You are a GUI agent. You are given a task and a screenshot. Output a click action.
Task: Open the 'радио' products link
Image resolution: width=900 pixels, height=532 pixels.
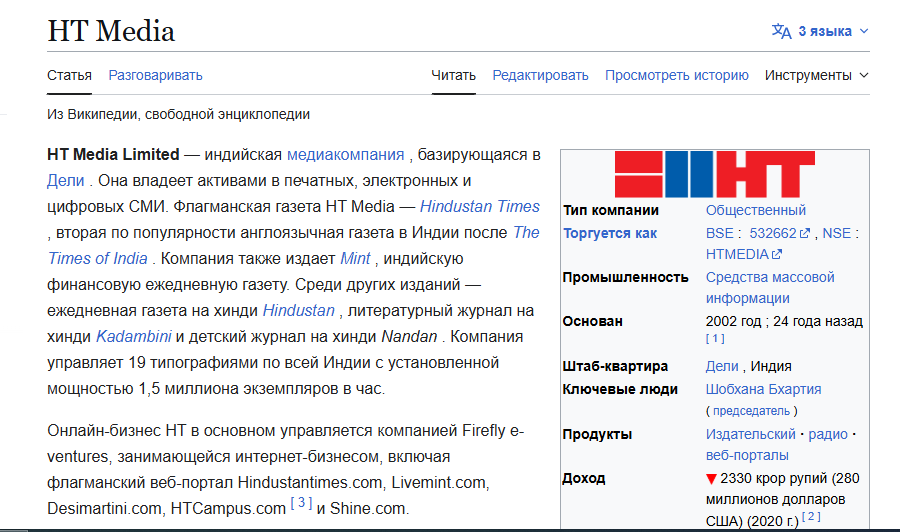(828, 434)
